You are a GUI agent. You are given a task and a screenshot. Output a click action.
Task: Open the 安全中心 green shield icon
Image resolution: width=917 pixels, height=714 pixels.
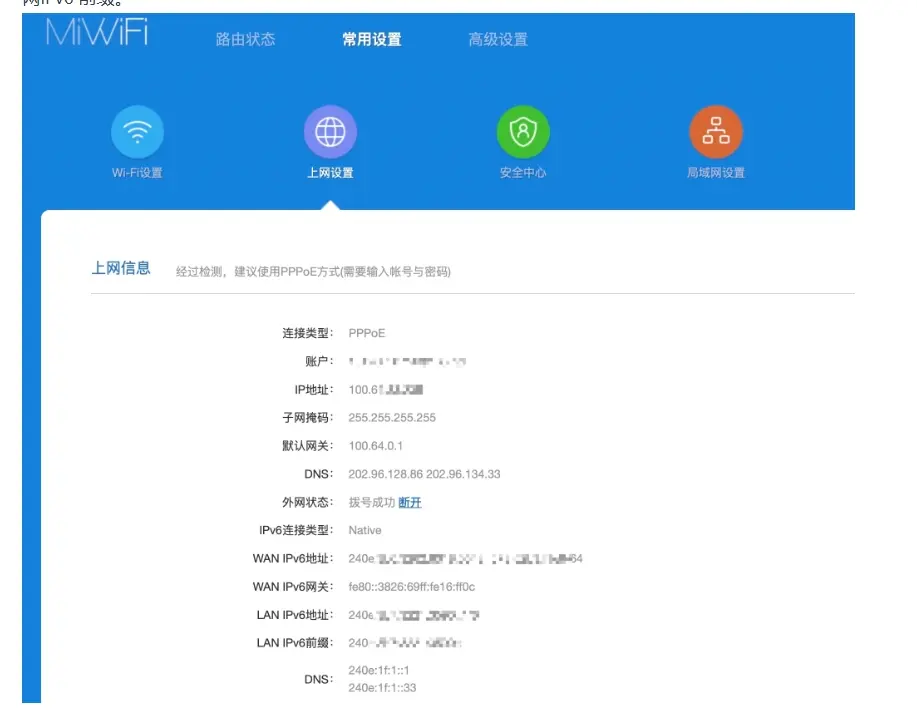tap(523, 132)
